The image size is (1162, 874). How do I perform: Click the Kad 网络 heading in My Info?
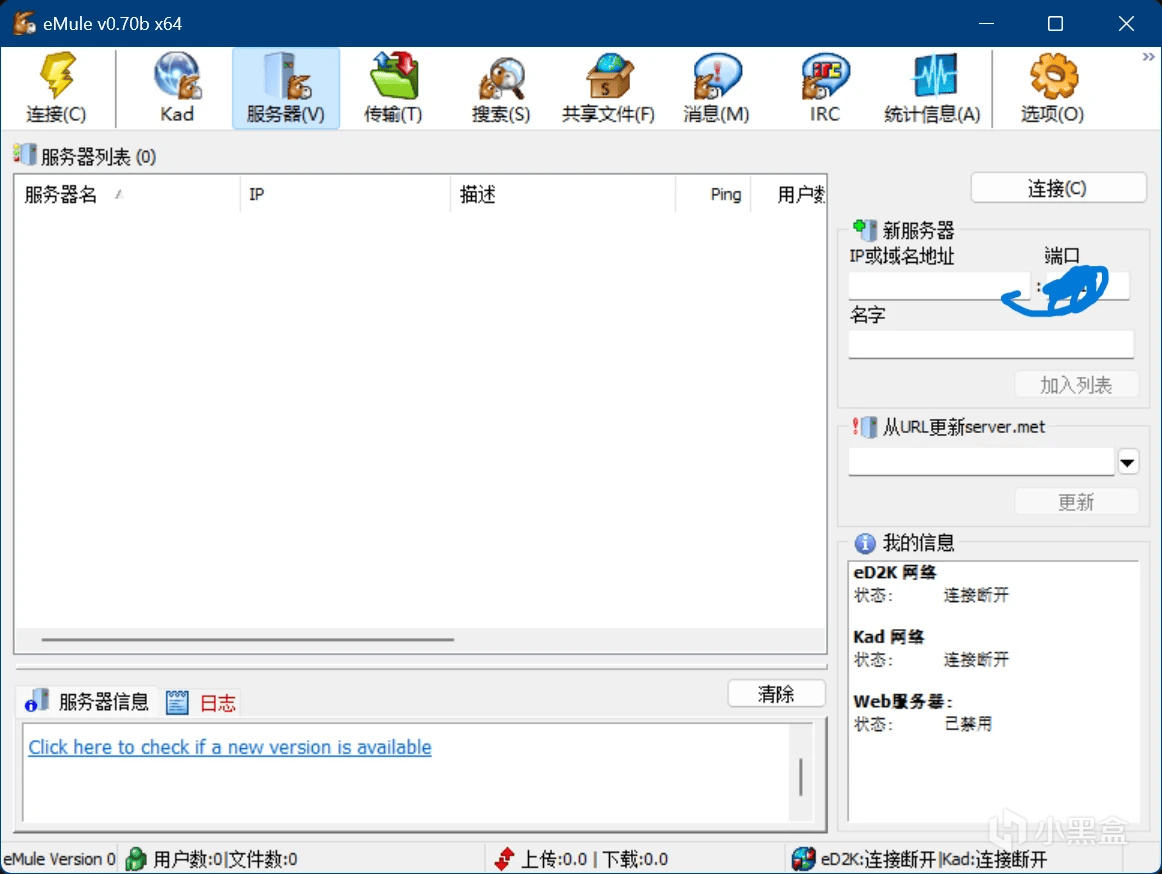point(889,637)
